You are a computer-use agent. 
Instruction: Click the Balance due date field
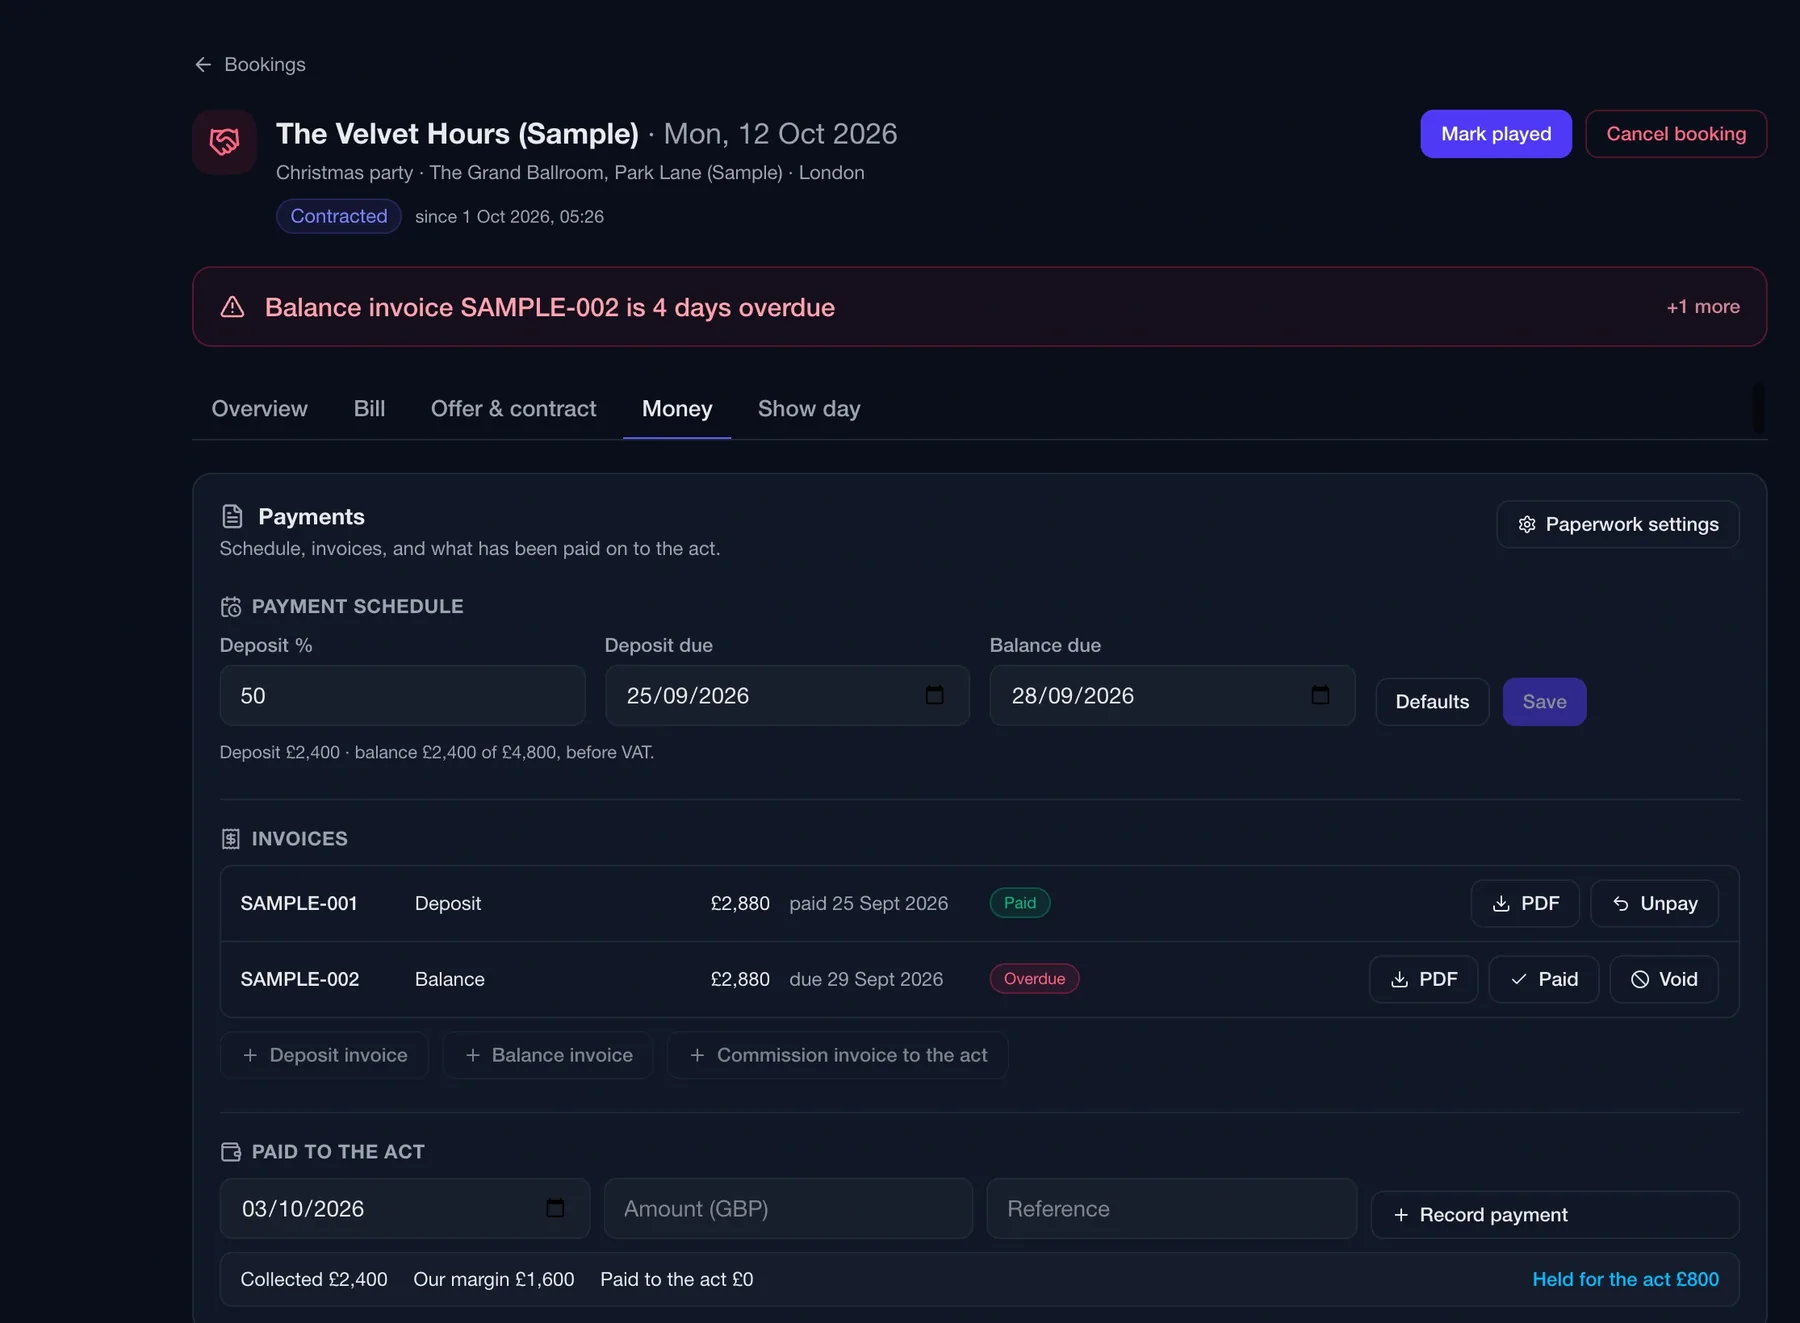tap(1172, 696)
